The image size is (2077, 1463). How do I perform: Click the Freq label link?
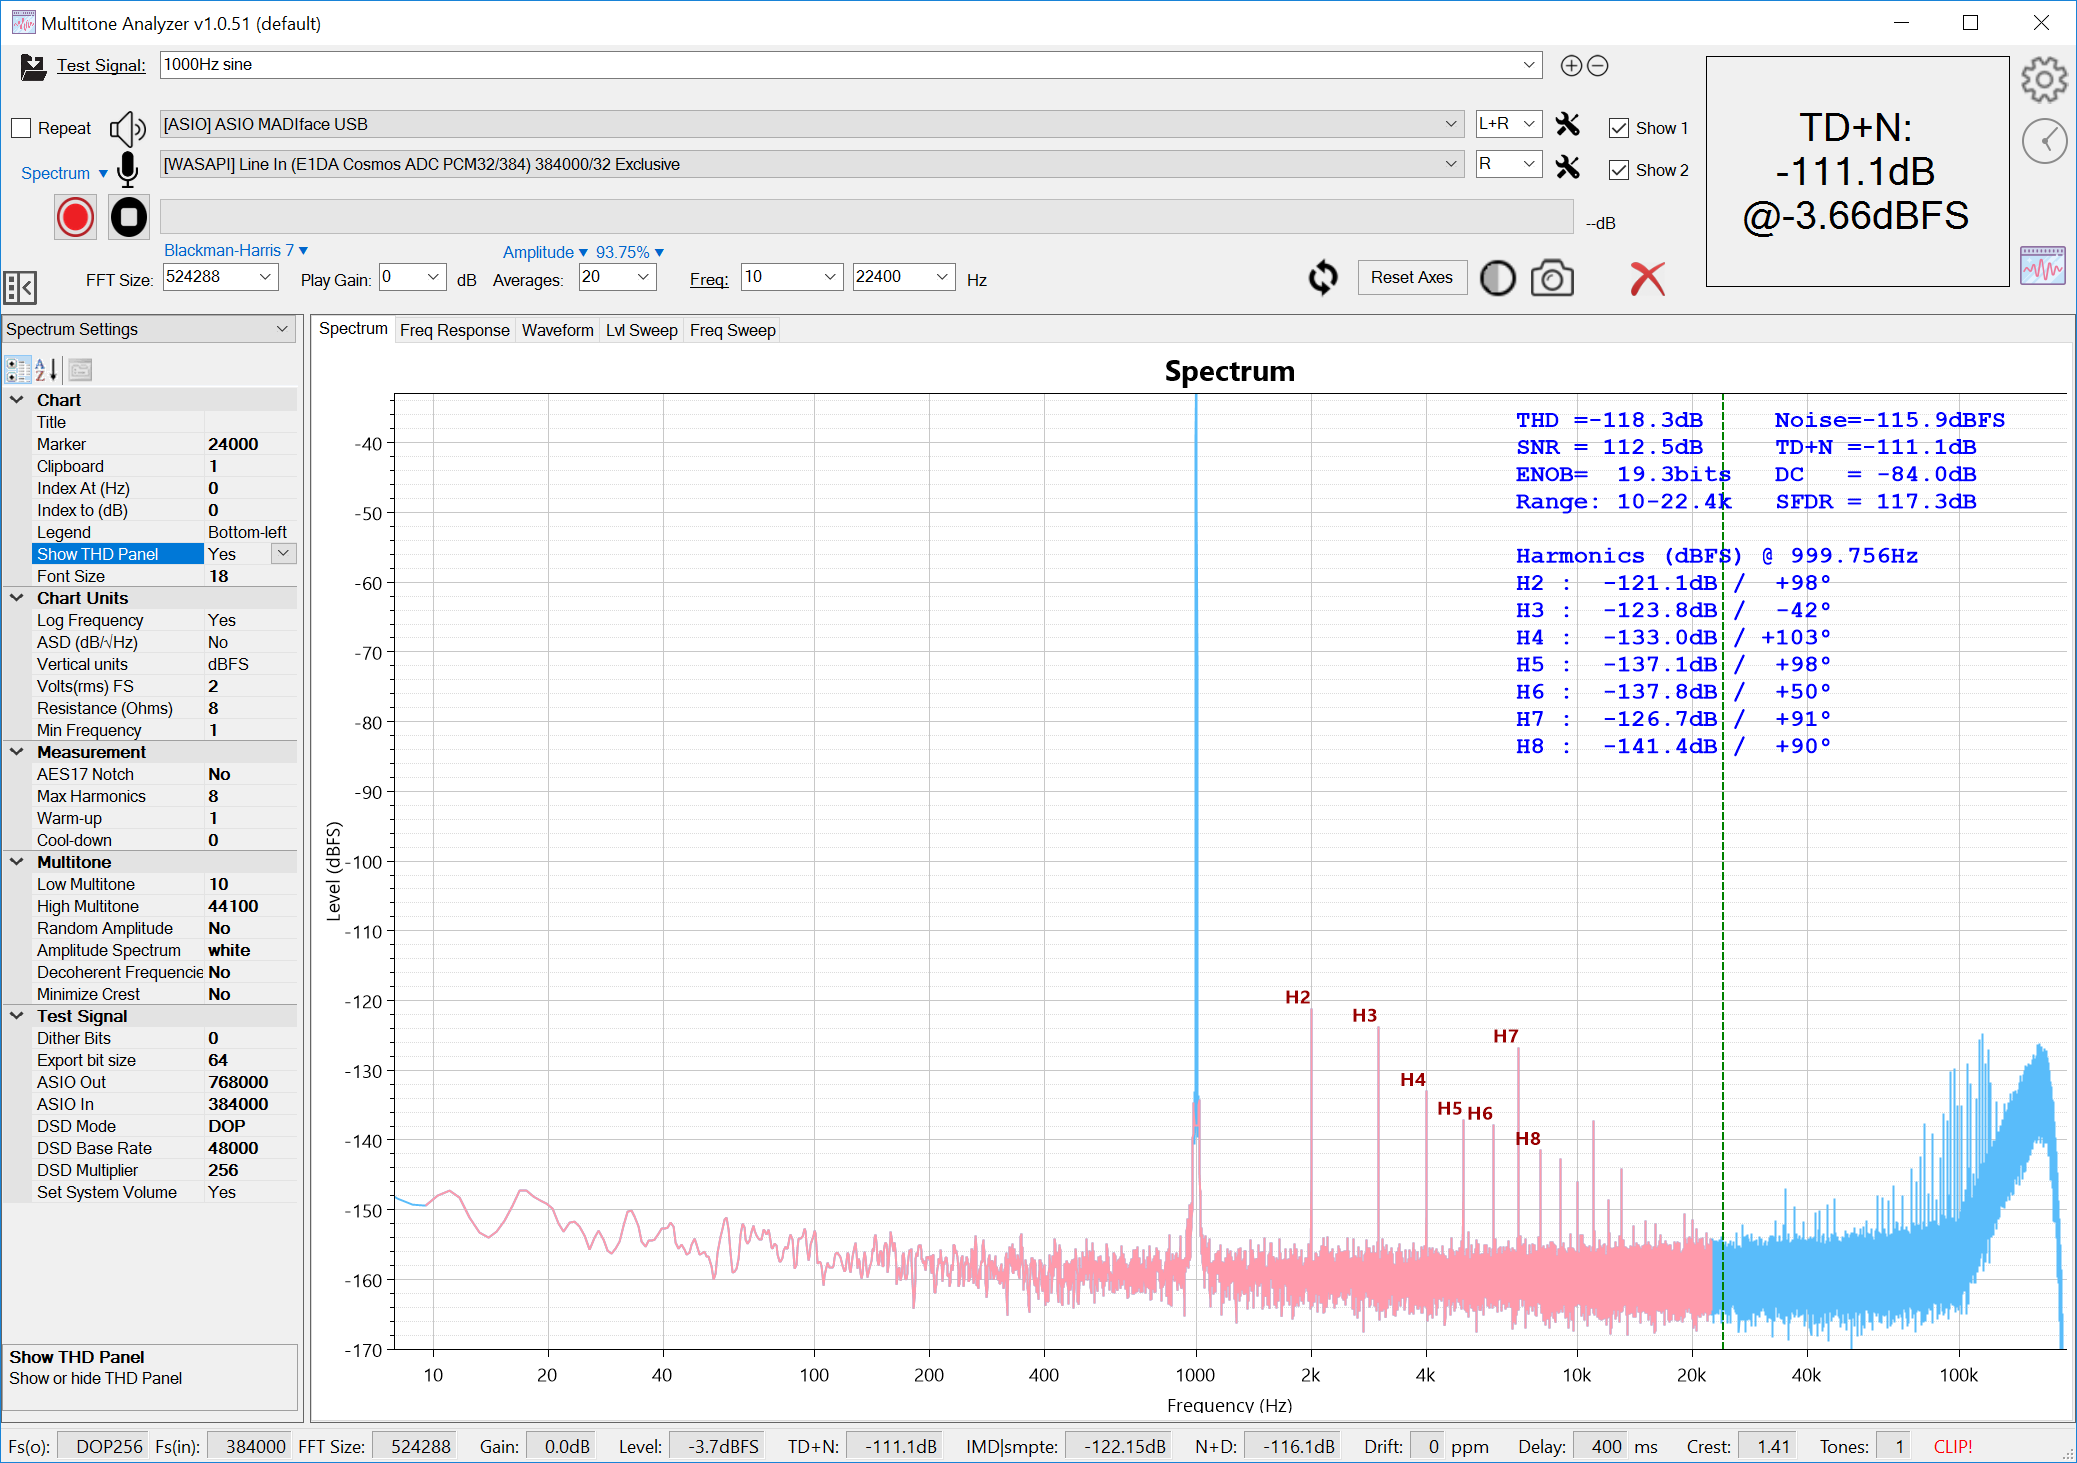(709, 280)
